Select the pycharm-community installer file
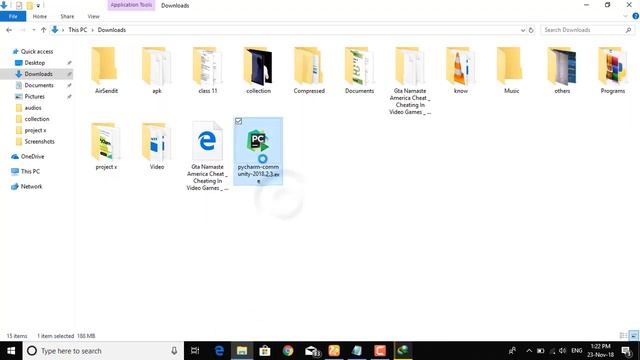The height and width of the screenshot is (360, 640). tap(258, 151)
